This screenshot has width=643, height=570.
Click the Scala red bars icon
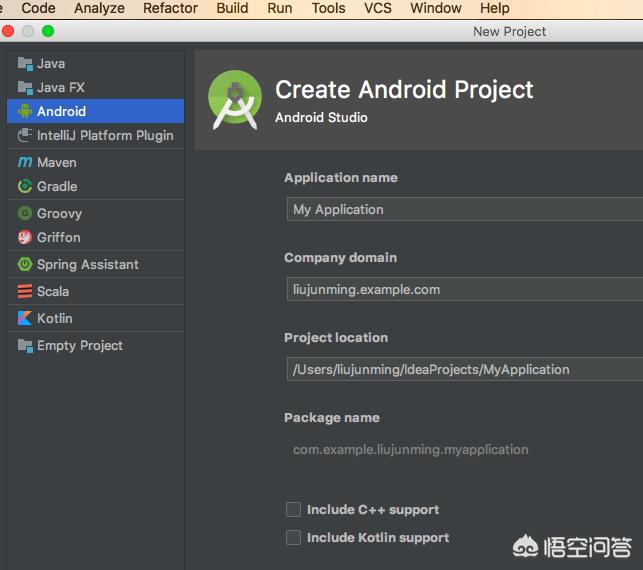25,291
